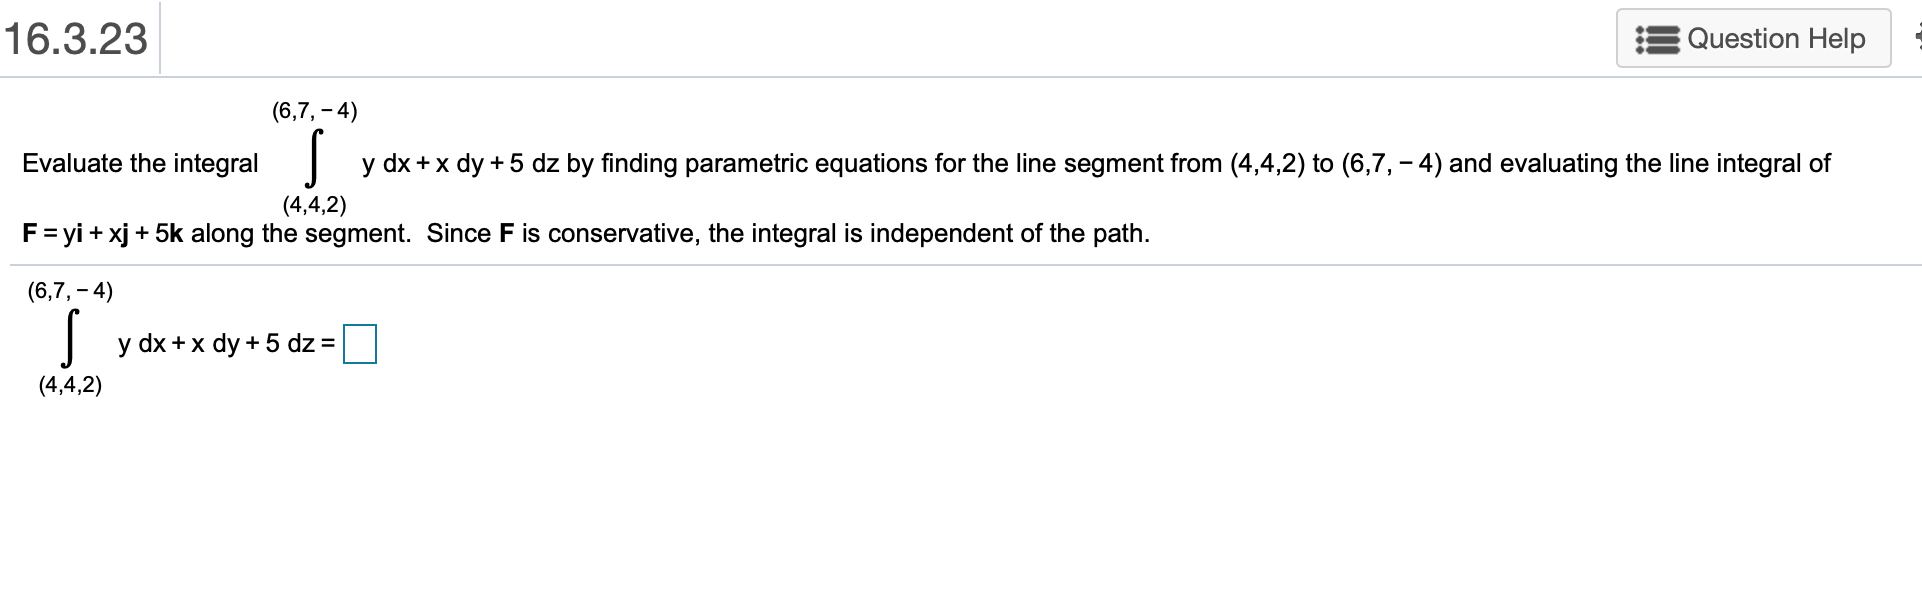This screenshot has height=590, width=1922.
Task: Click the equals sign before the answer box
Action: pyautogui.click(x=328, y=344)
